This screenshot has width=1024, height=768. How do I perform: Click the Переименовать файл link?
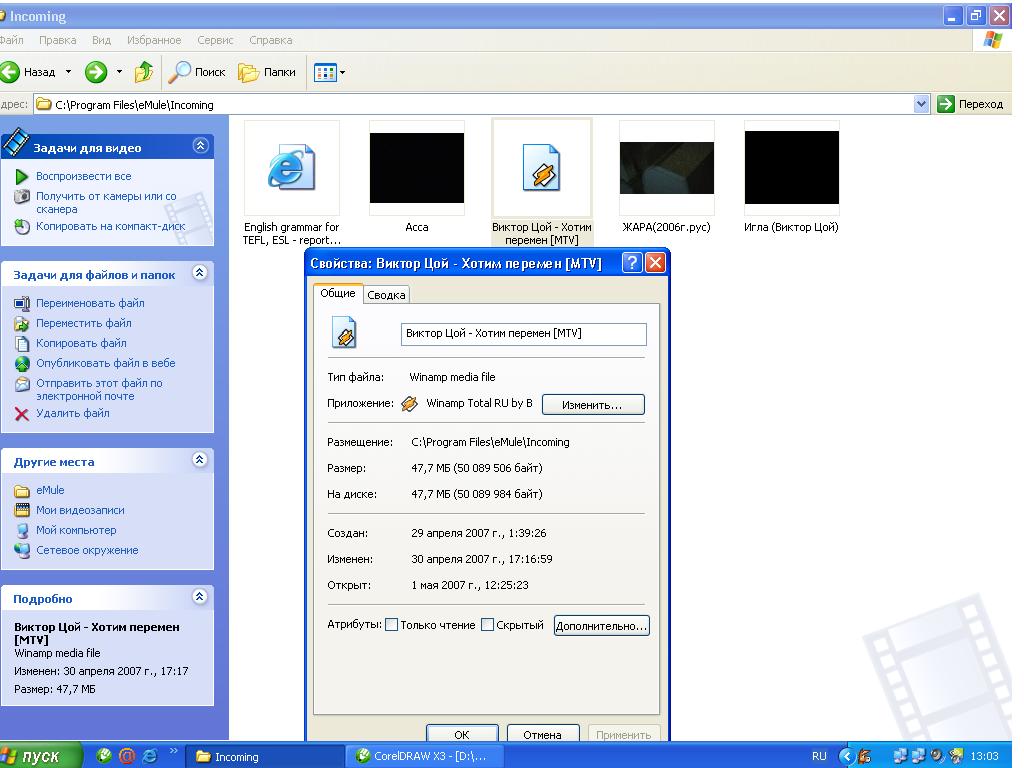[x=90, y=303]
